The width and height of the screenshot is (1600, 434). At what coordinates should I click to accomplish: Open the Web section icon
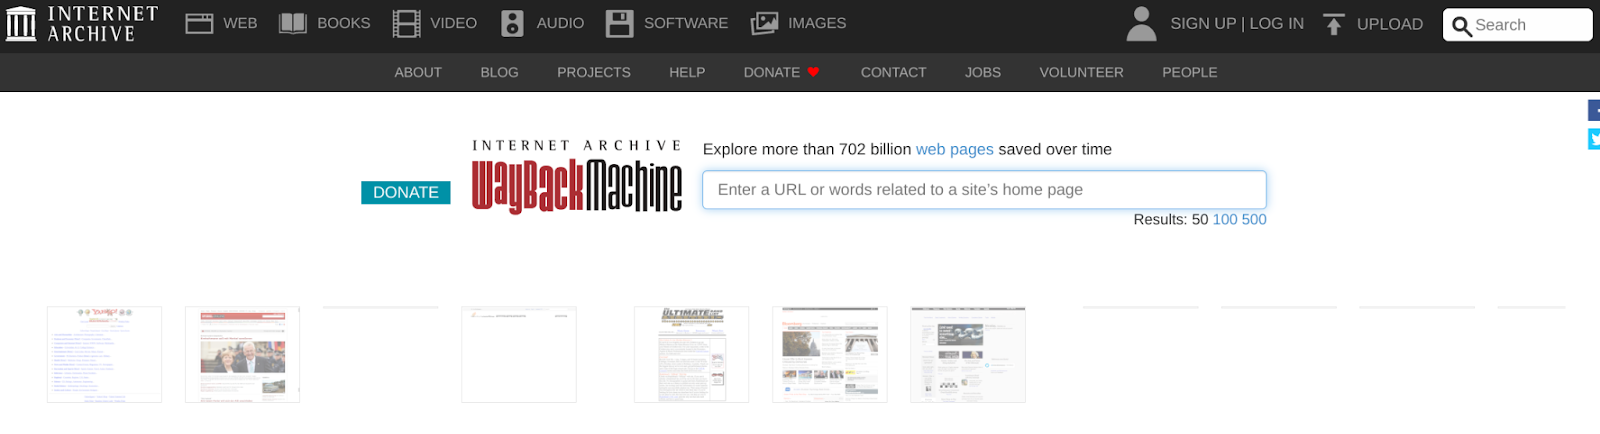tap(199, 23)
